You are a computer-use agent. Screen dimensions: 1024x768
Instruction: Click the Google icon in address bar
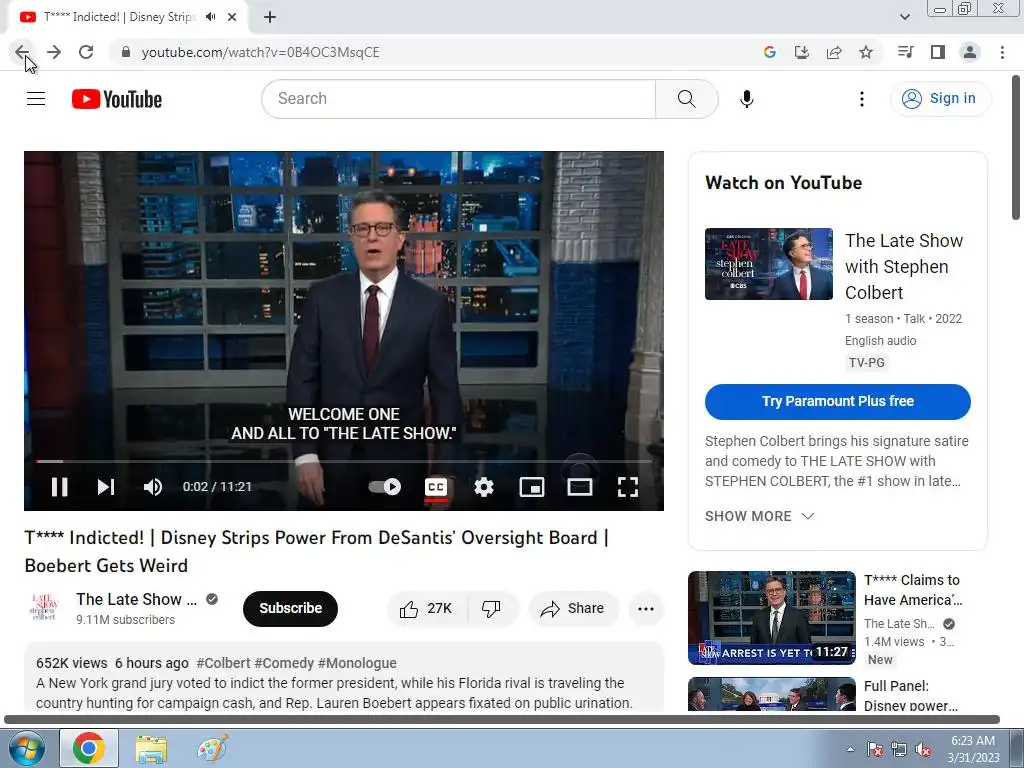pyautogui.click(x=769, y=52)
